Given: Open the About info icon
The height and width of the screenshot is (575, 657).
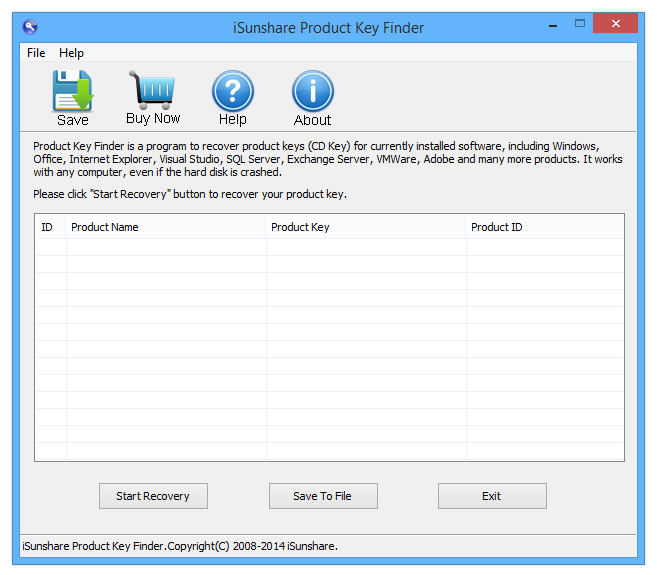Looking at the screenshot, I should (x=313, y=91).
